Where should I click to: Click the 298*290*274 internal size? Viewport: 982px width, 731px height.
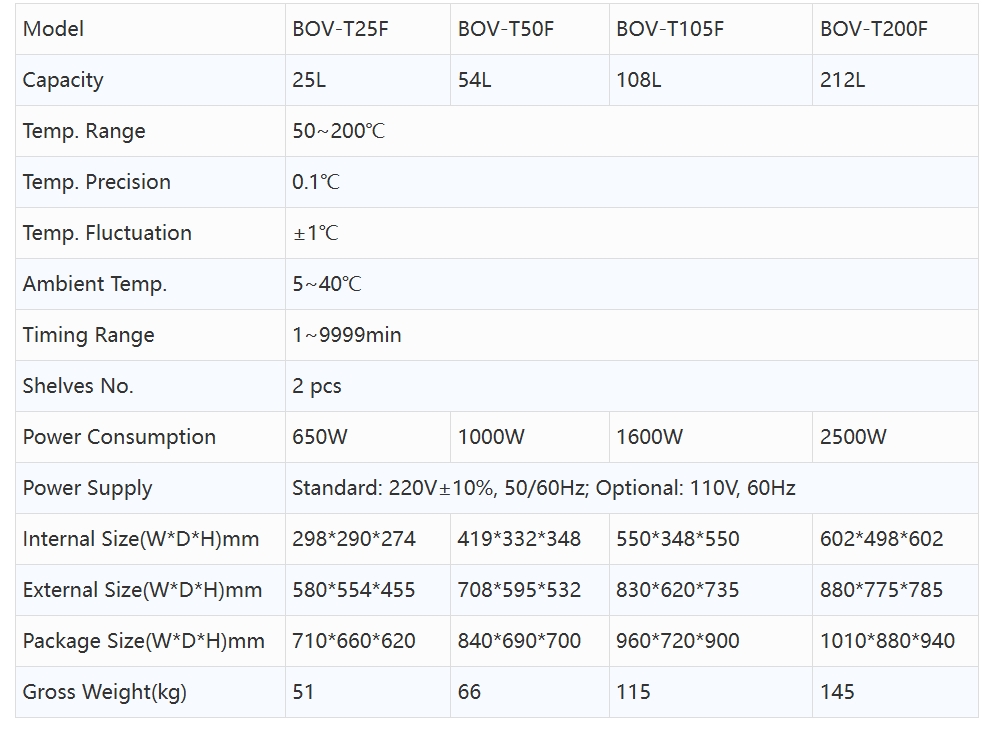coord(354,539)
